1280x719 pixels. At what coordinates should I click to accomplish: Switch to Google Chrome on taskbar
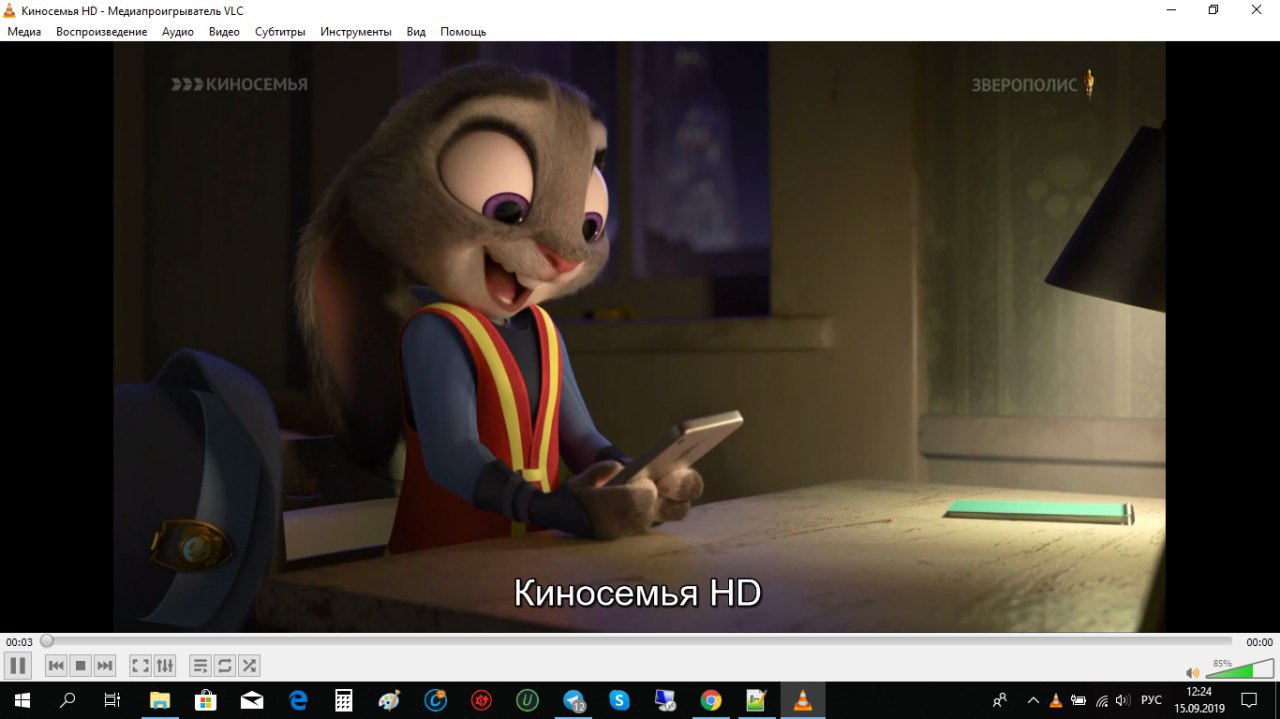(x=711, y=700)
